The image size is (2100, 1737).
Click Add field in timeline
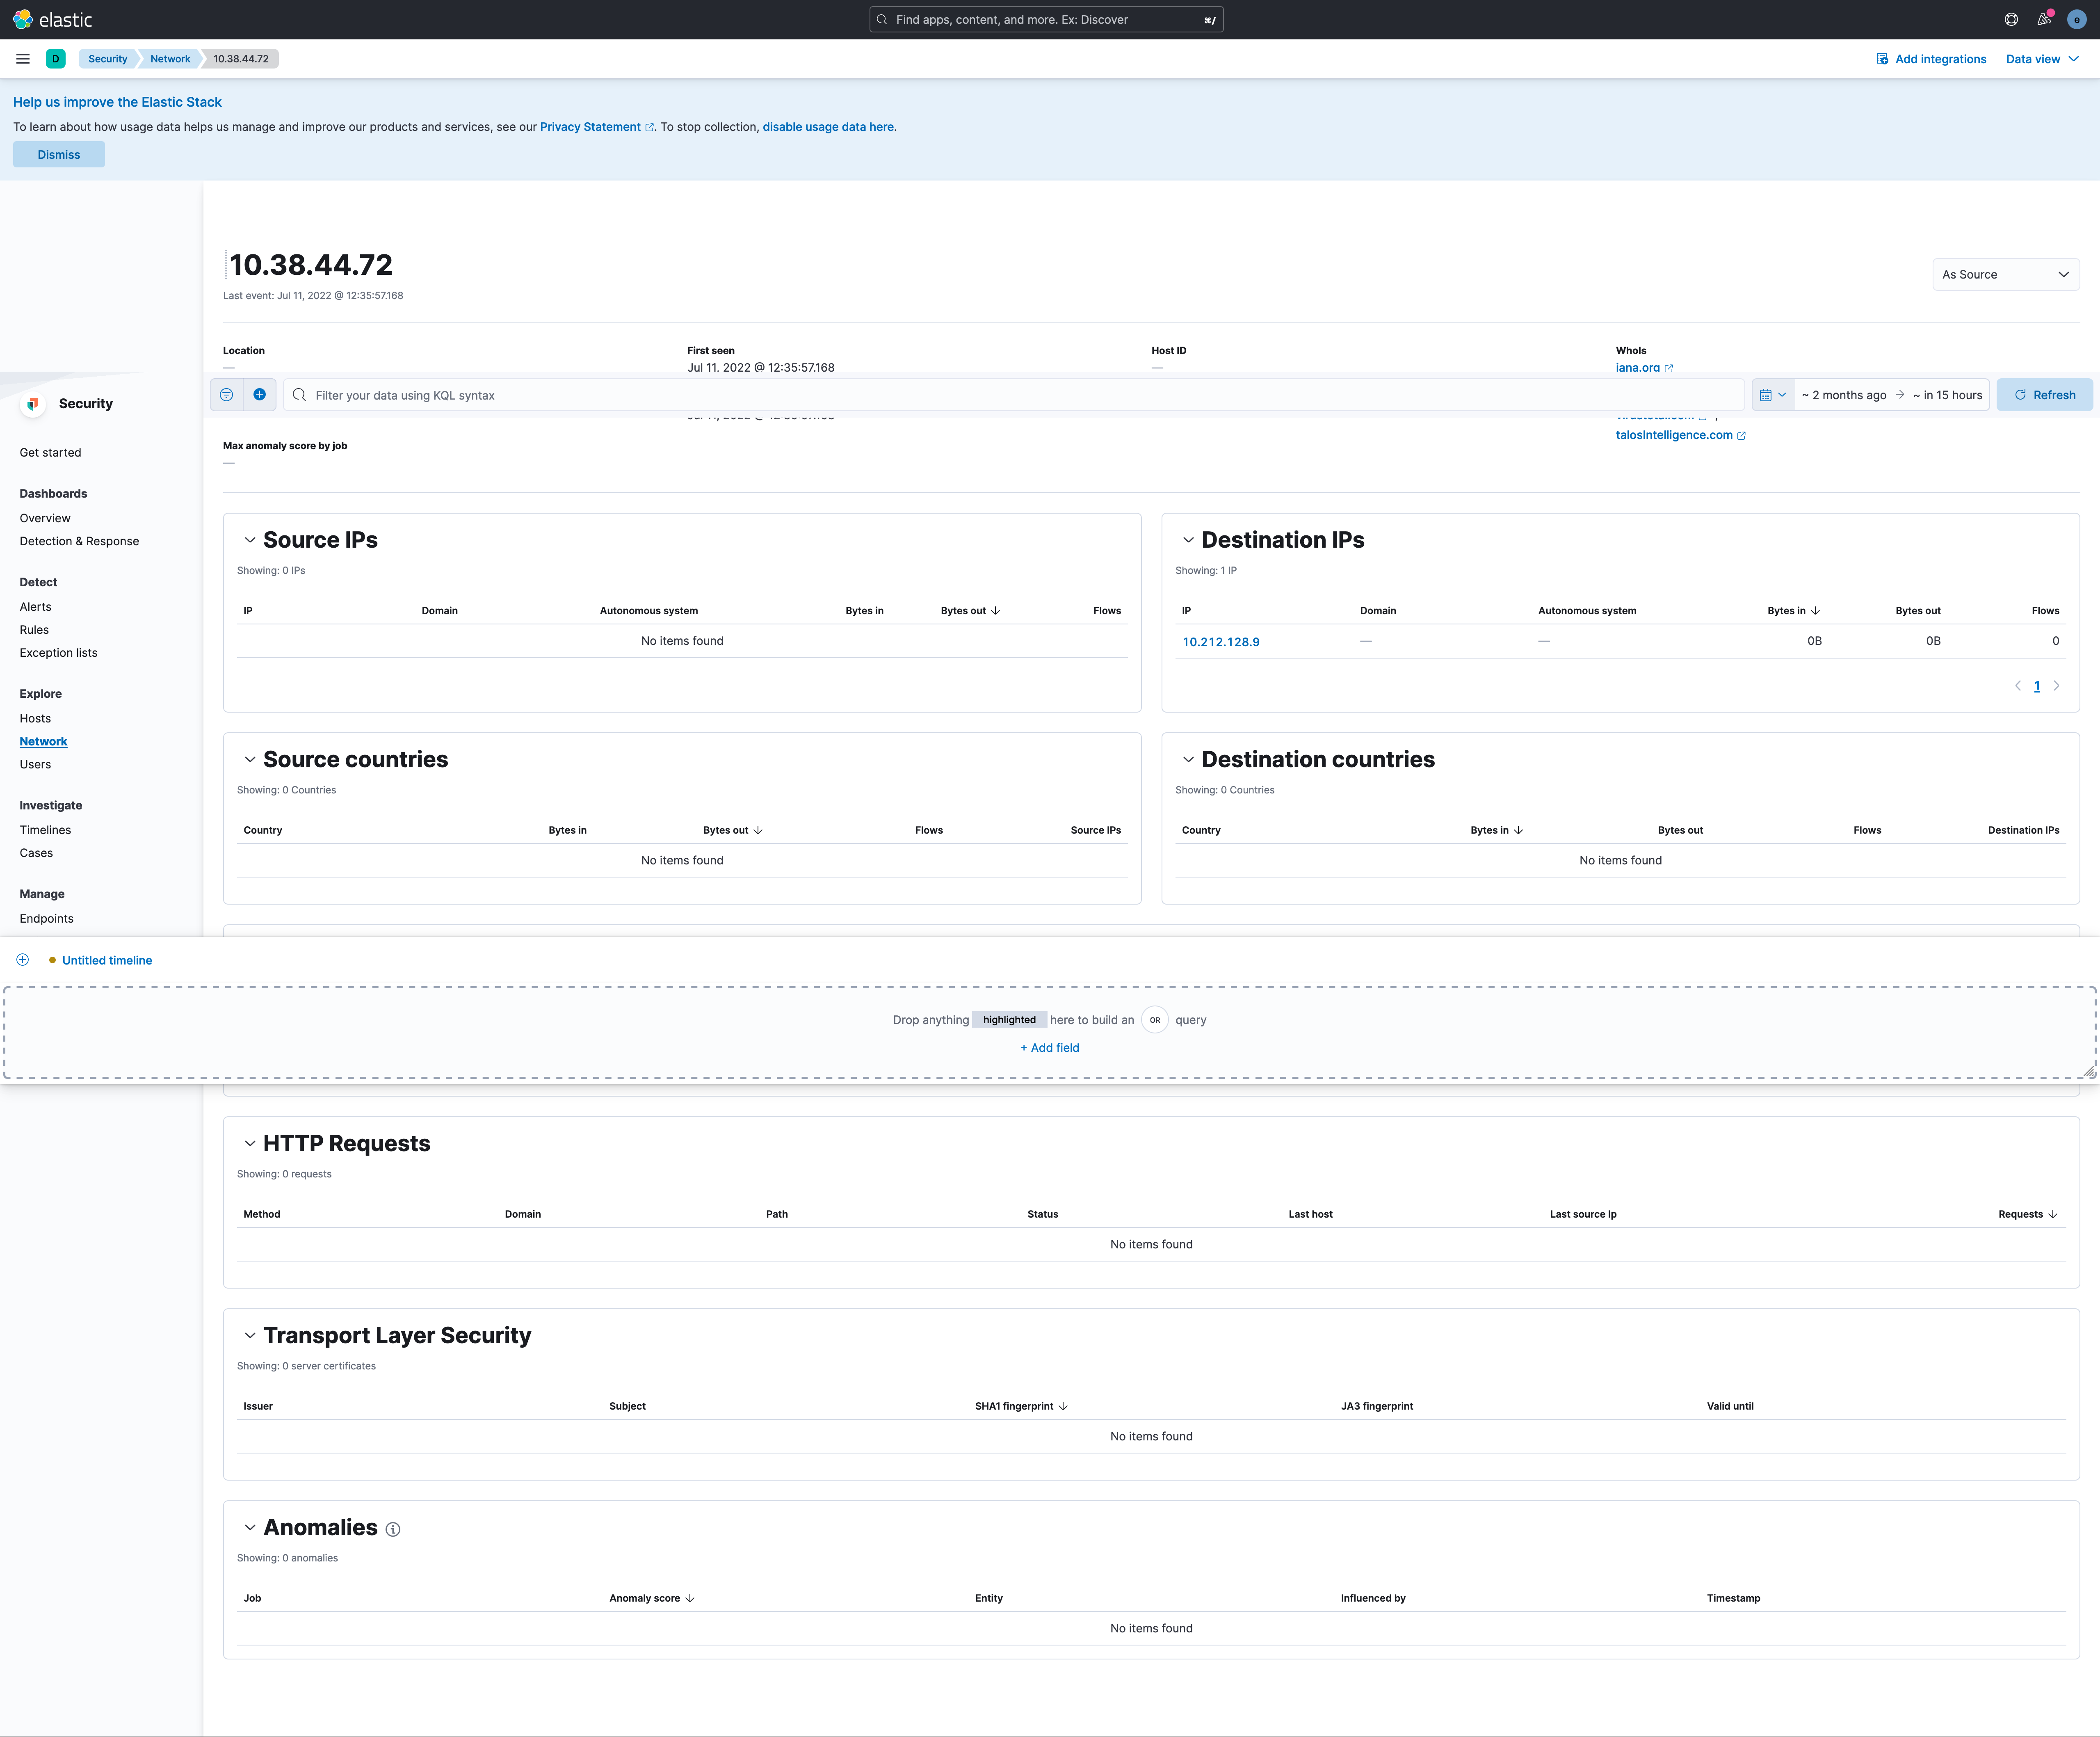(1050, 1048)
